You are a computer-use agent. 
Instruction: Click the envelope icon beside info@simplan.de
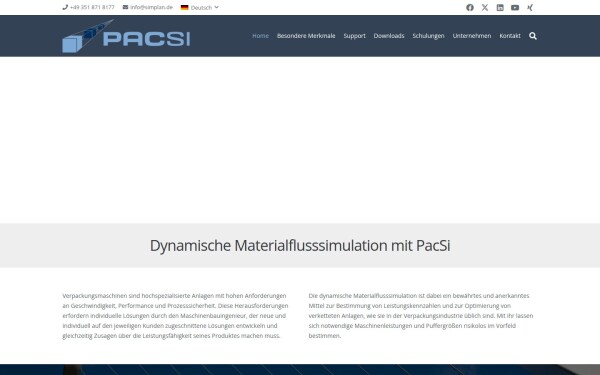[x=125, y=7]
